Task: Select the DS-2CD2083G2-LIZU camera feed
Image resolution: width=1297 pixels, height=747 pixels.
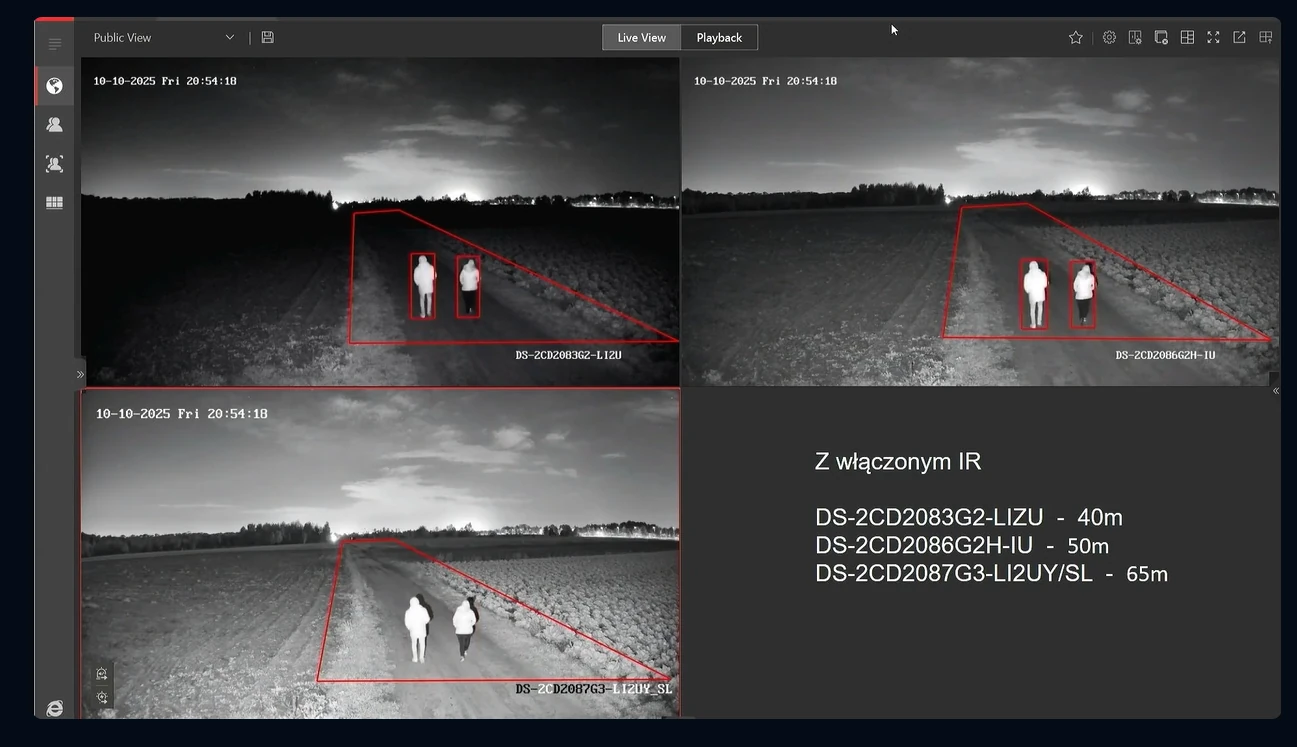Action: tap(380, 220)
